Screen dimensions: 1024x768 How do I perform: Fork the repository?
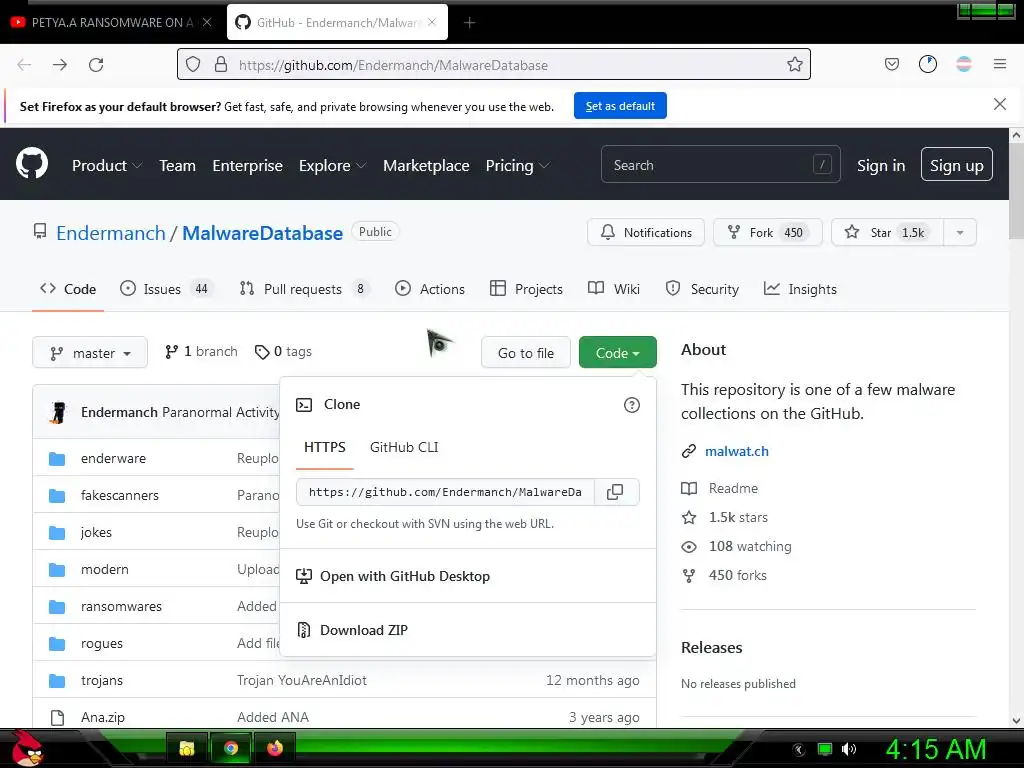(x=767, y=232)
